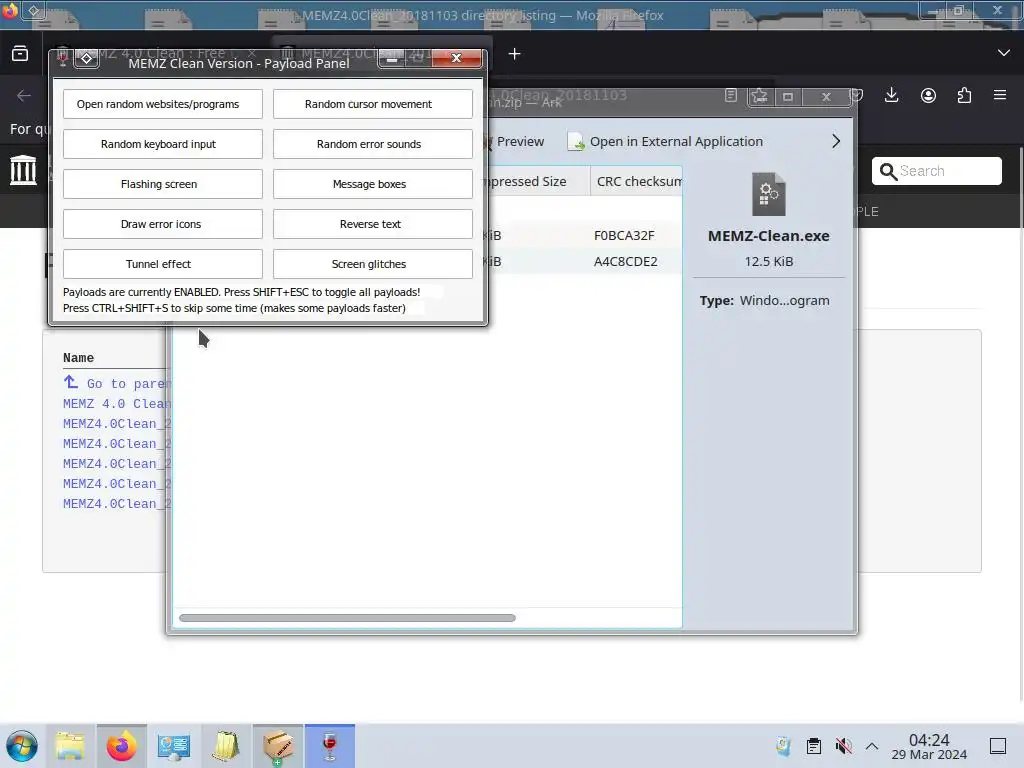Click the MEMZ-Clean.exe file icon in Ark info panel

coord(769,194)
